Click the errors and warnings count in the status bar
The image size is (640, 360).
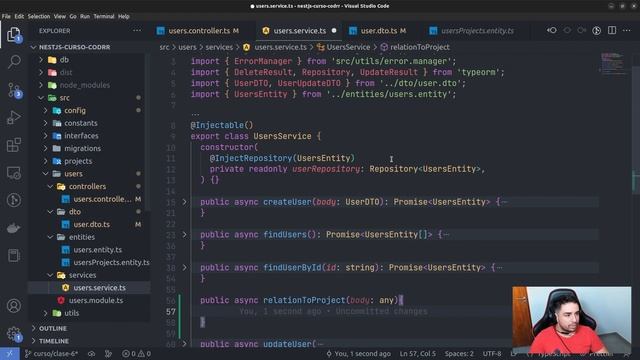tap(136, 353)
